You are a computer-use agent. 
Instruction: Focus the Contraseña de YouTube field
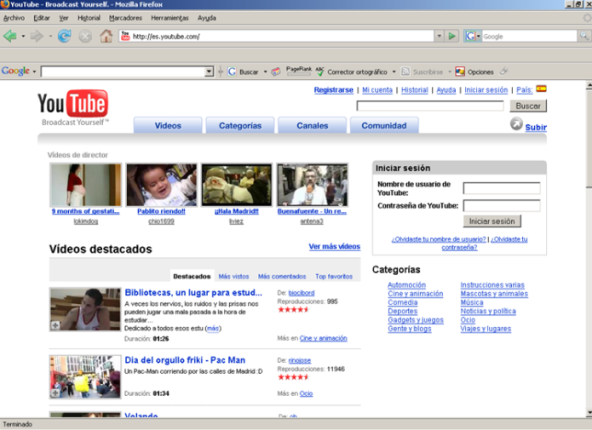pos(502,206)
